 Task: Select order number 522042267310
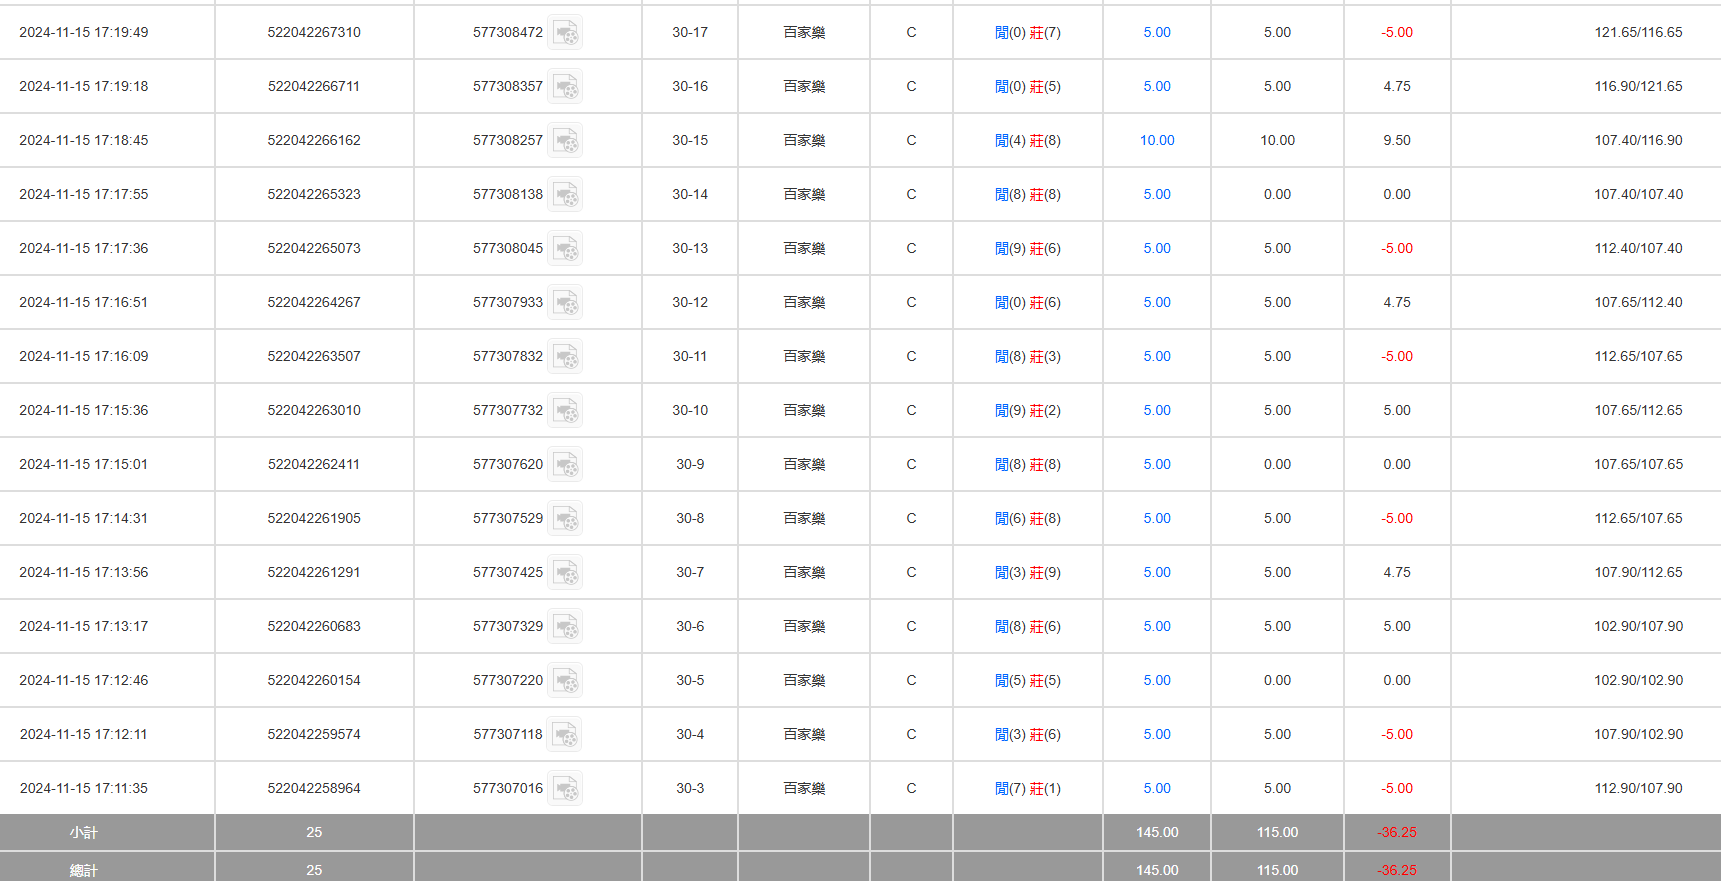[x=314, y=33]
